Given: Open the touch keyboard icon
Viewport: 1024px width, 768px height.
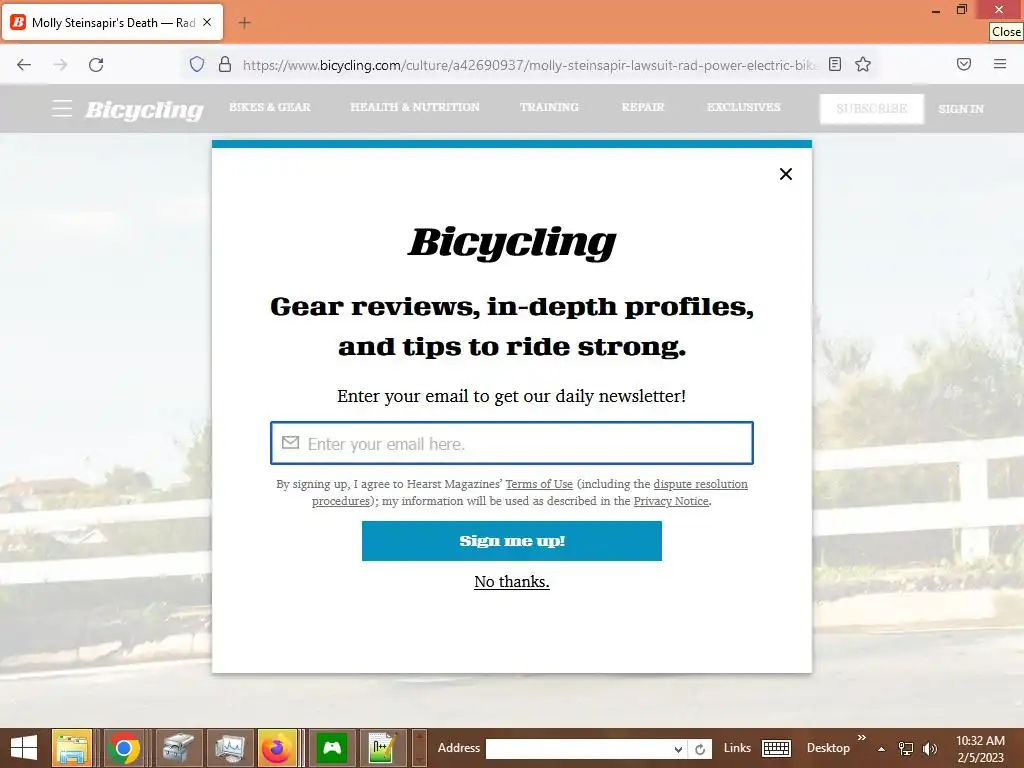Looking at the screenshot, I should pos(776,748).
